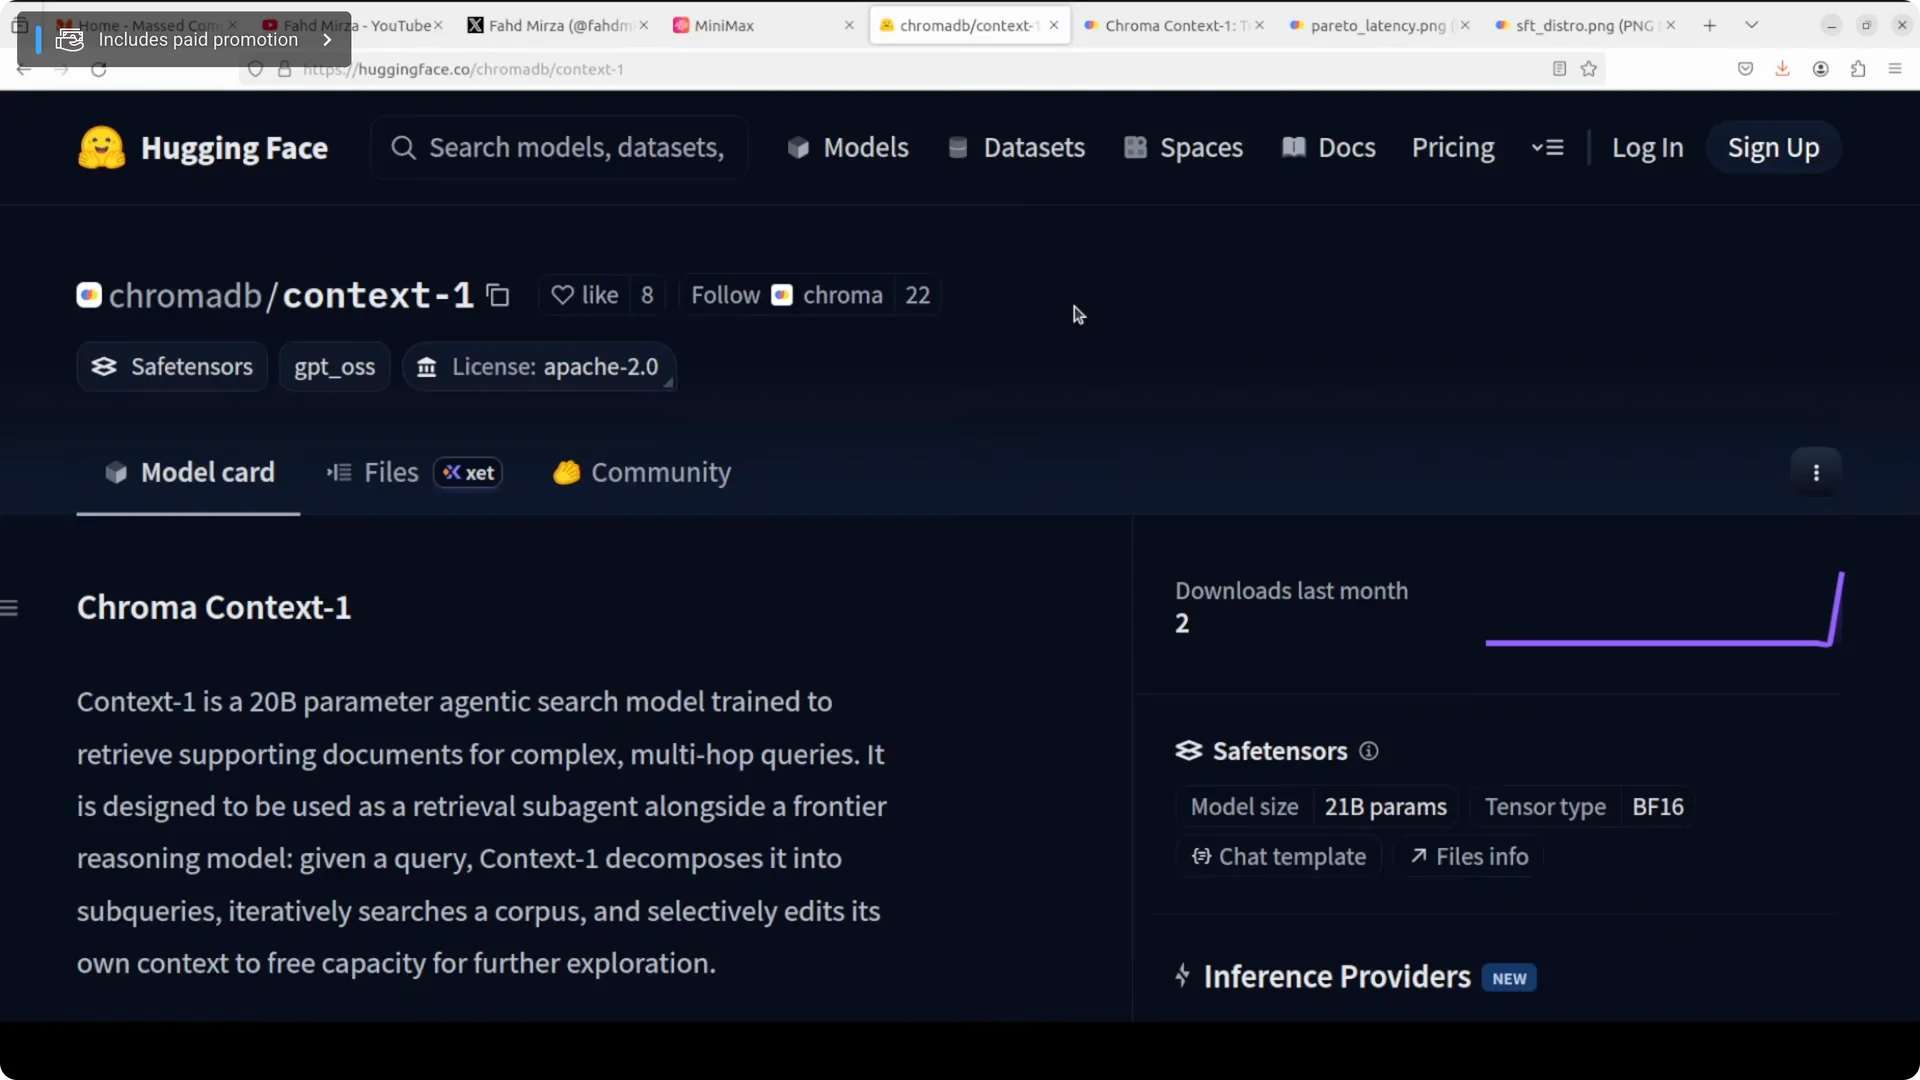Expand the more navigation menu
1920x1080 pixels.
pos(1547,148)
